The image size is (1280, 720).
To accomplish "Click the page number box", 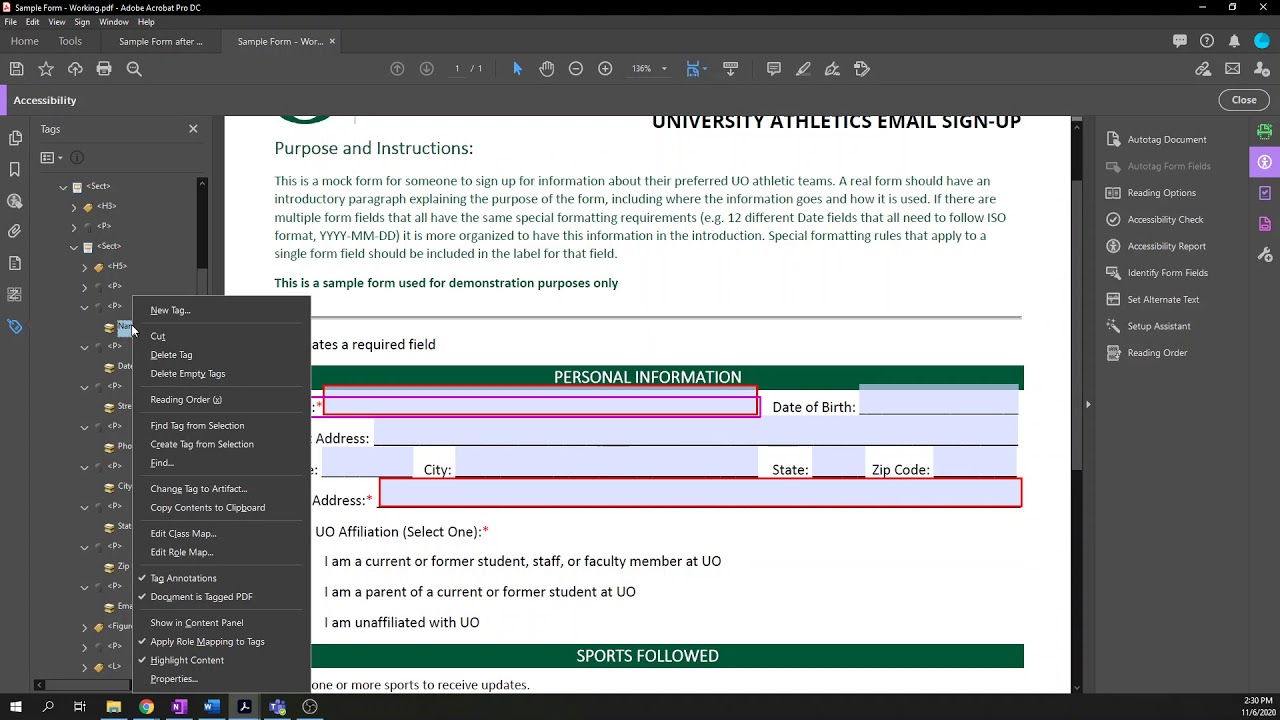I will coord(457,69).
